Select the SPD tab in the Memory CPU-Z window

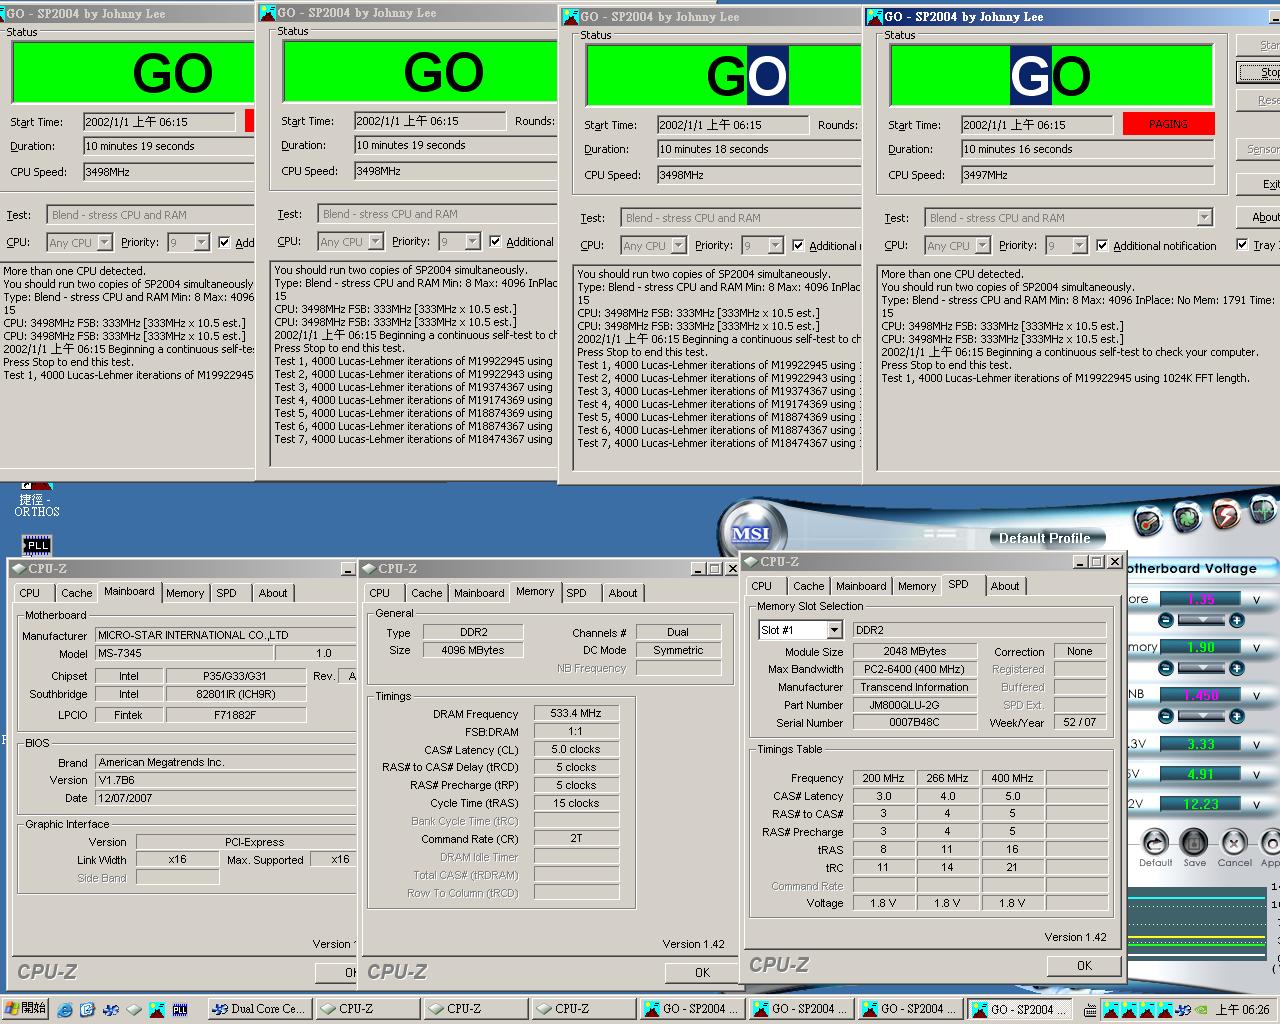[x=577, y=593]
